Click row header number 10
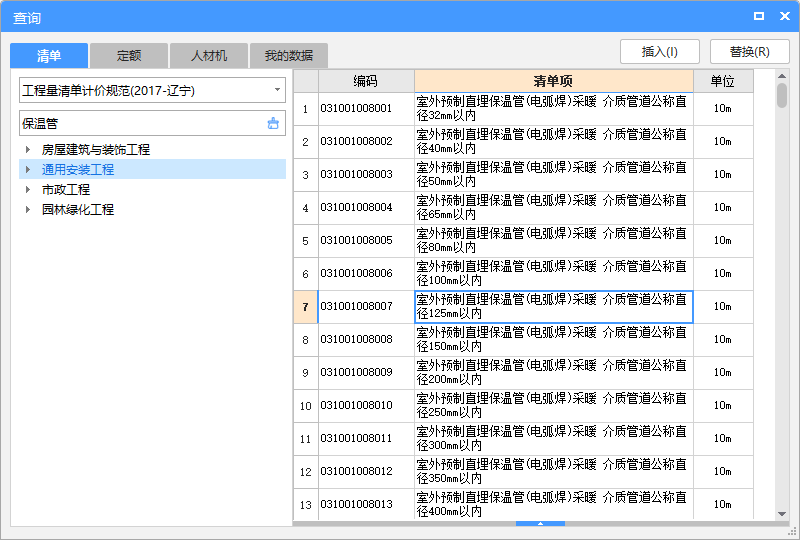 pos(306,406)
